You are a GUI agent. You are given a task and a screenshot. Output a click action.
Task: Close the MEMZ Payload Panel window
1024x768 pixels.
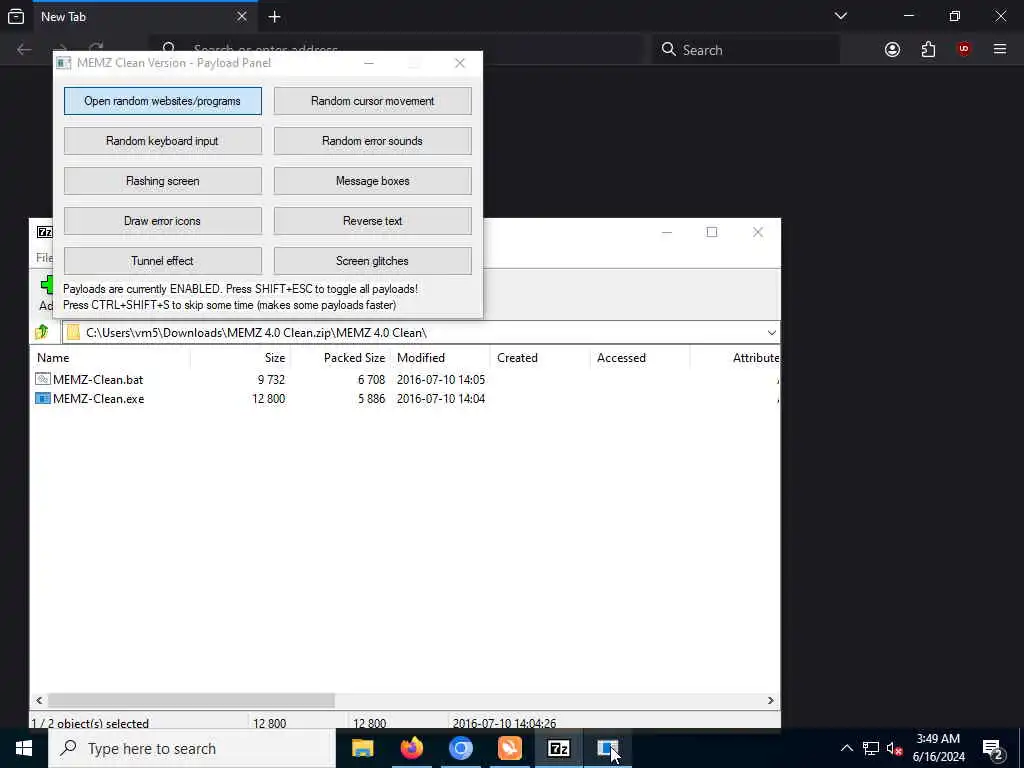460,63
